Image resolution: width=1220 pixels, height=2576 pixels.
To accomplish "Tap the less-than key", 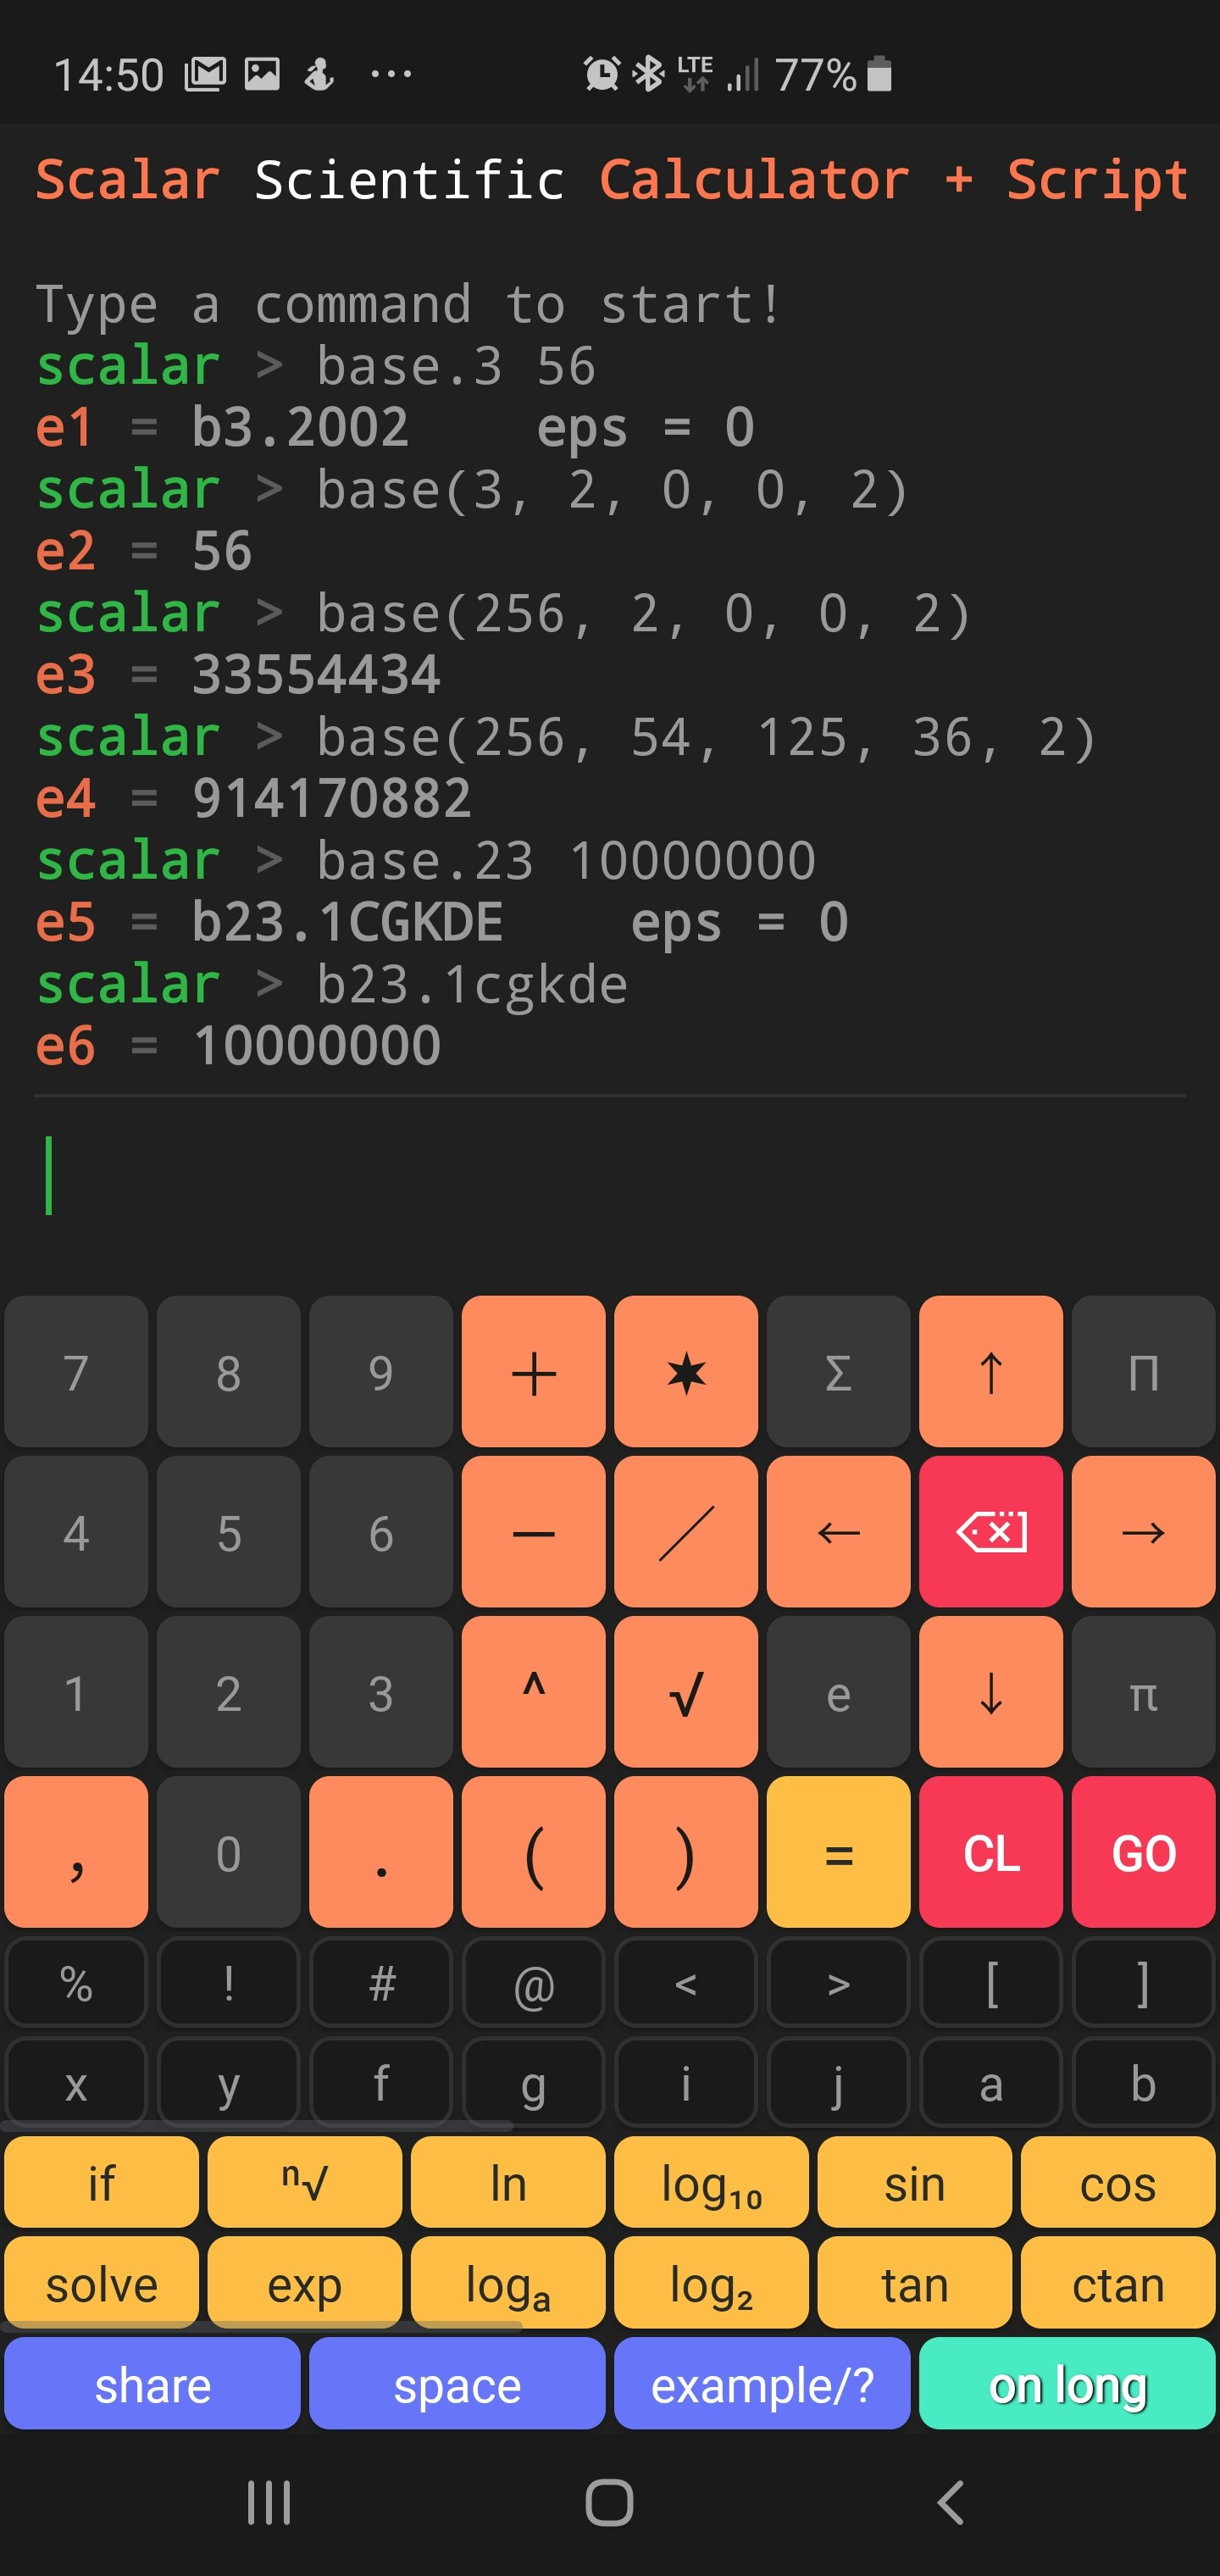I will point(686,1982).
